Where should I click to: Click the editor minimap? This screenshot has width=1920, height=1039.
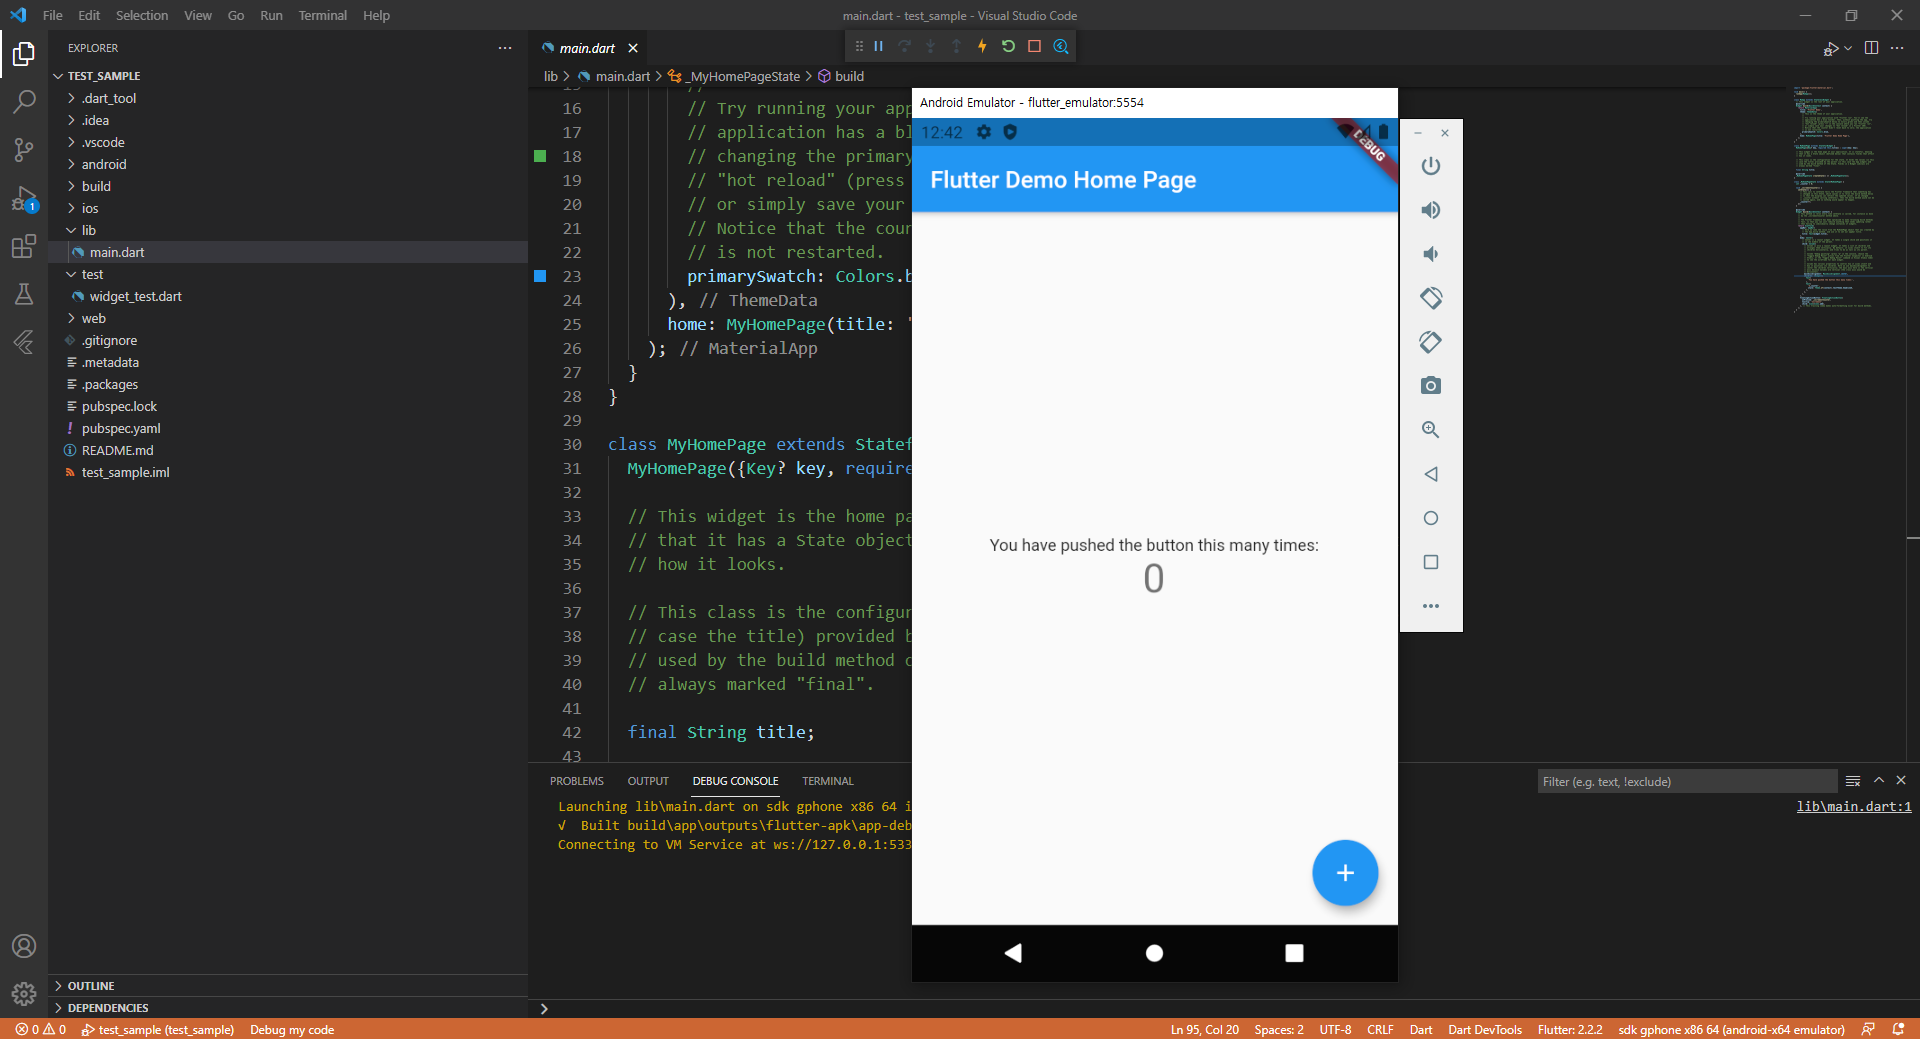tap(1846, 200)
